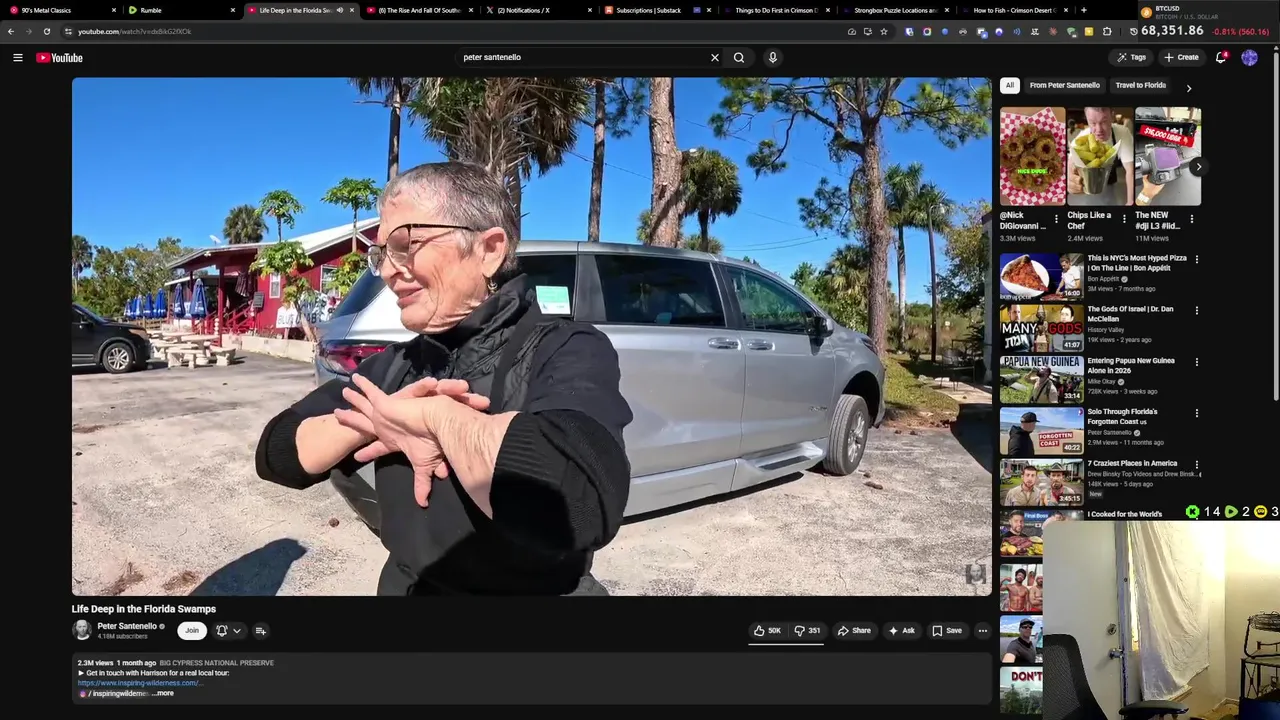Open Nick DiGiovanni onion rings Short

coord(1033,156)
